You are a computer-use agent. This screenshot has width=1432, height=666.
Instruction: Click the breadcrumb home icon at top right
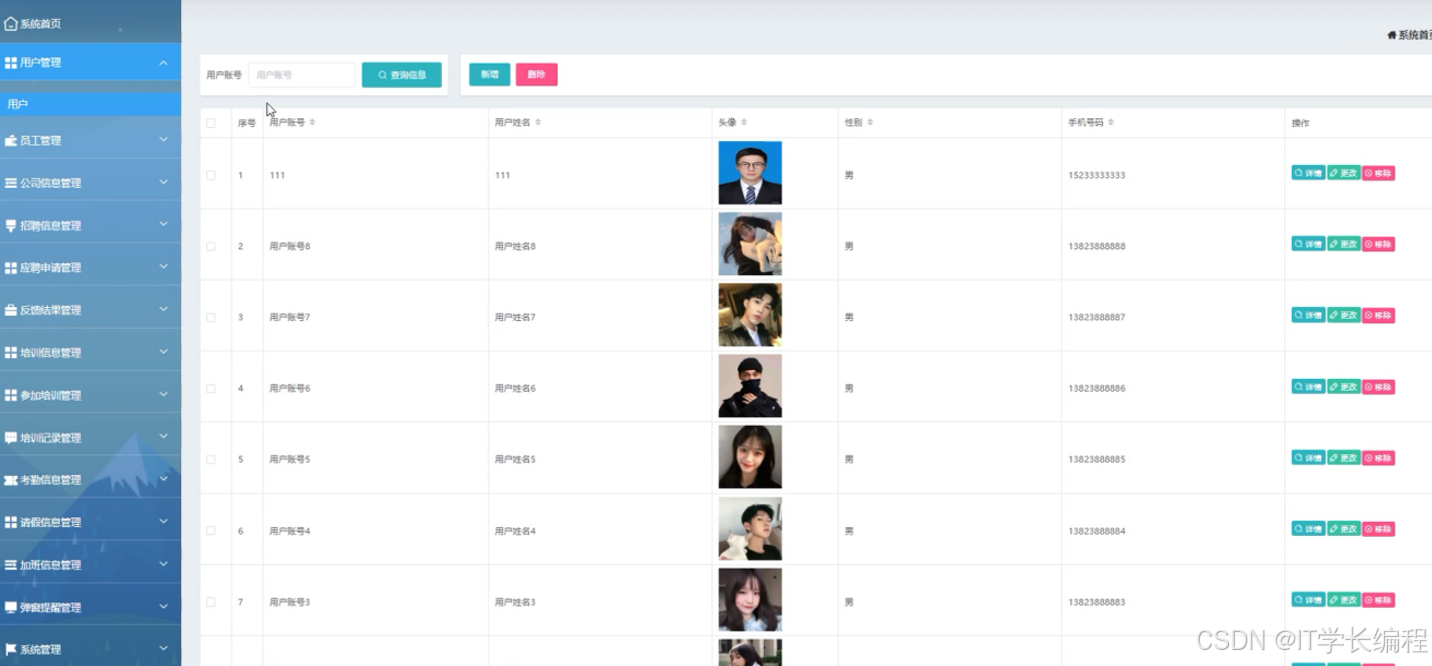click(1391, 35)
